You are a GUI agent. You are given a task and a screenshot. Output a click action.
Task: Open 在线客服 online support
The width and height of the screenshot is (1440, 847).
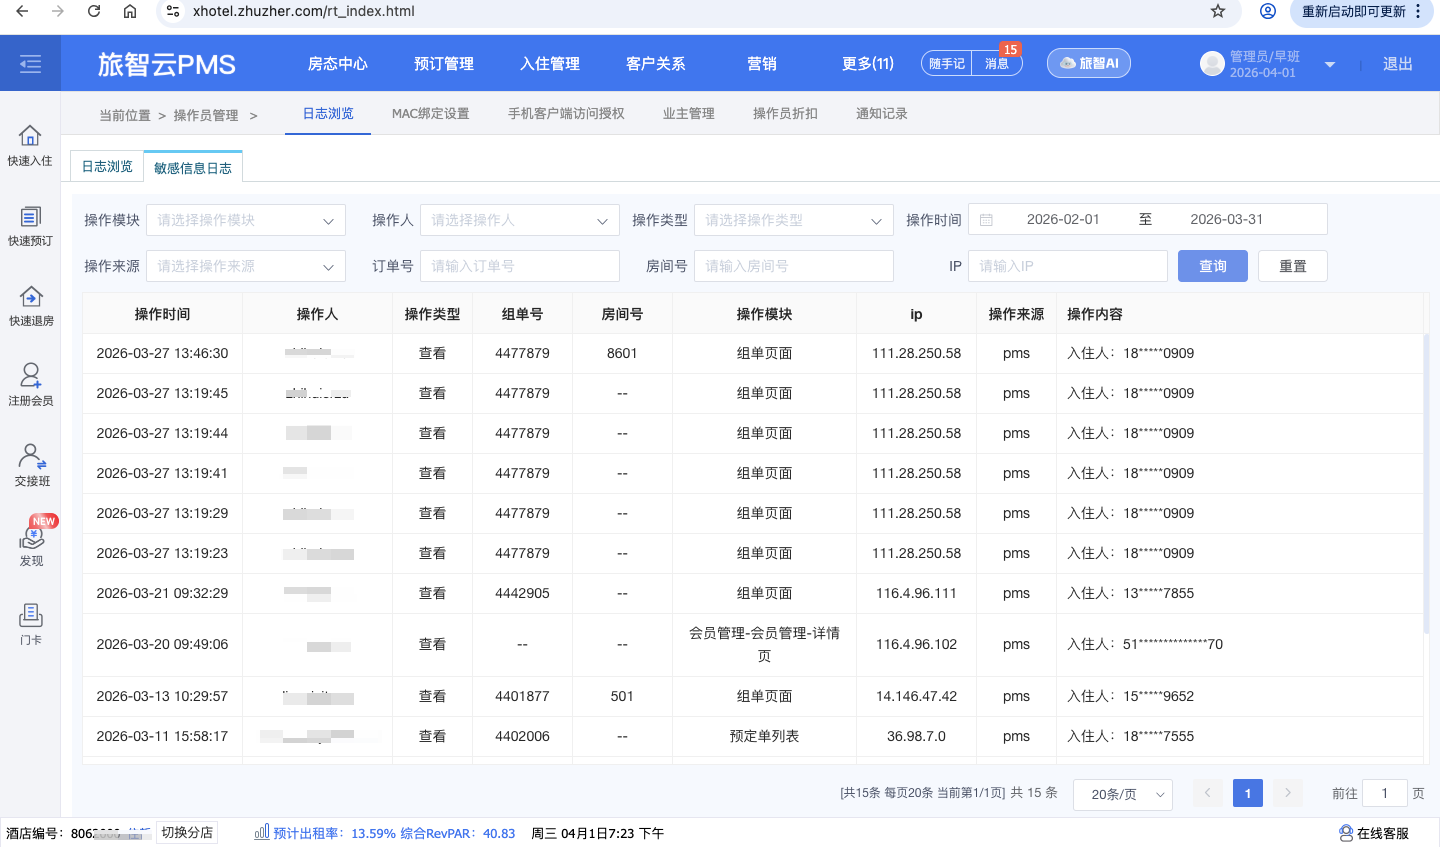(1374, 833)
